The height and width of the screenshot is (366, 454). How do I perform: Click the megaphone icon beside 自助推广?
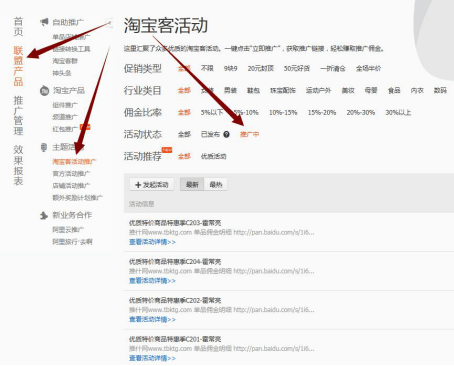coord(44,22)
